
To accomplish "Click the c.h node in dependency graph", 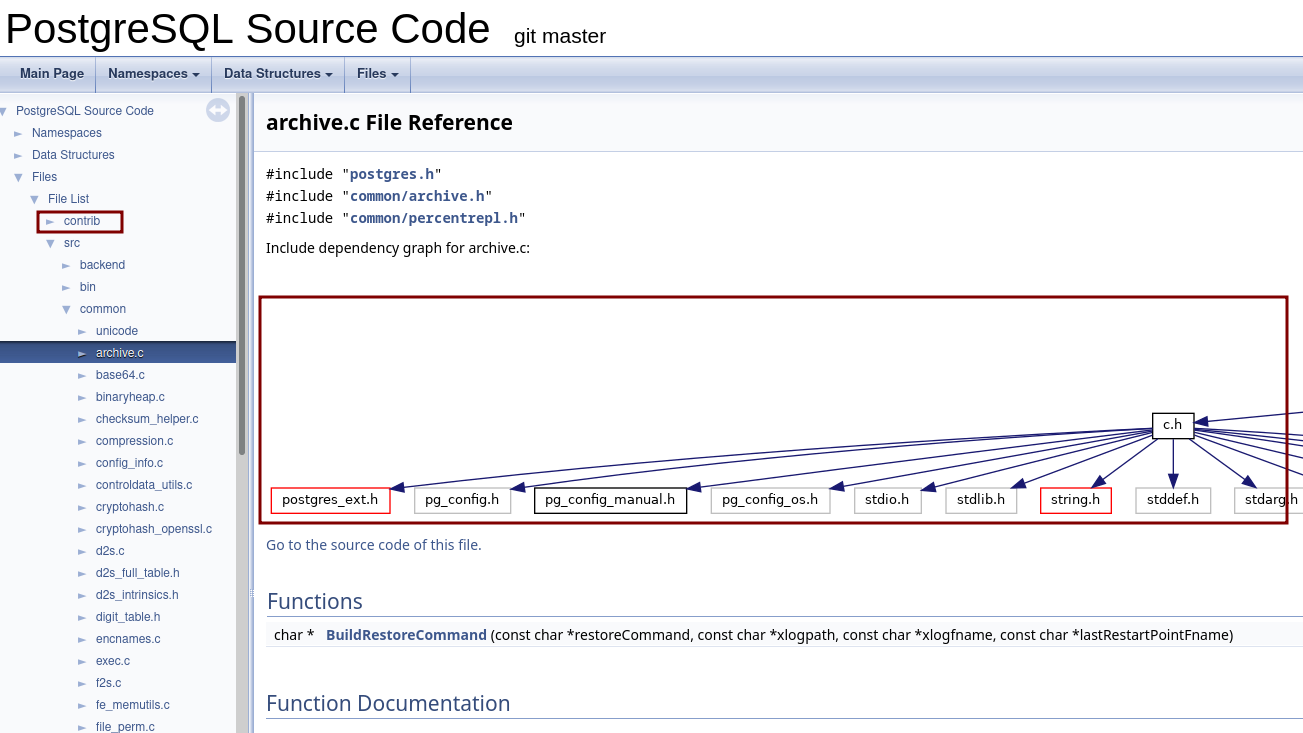I will [1172, 425].
